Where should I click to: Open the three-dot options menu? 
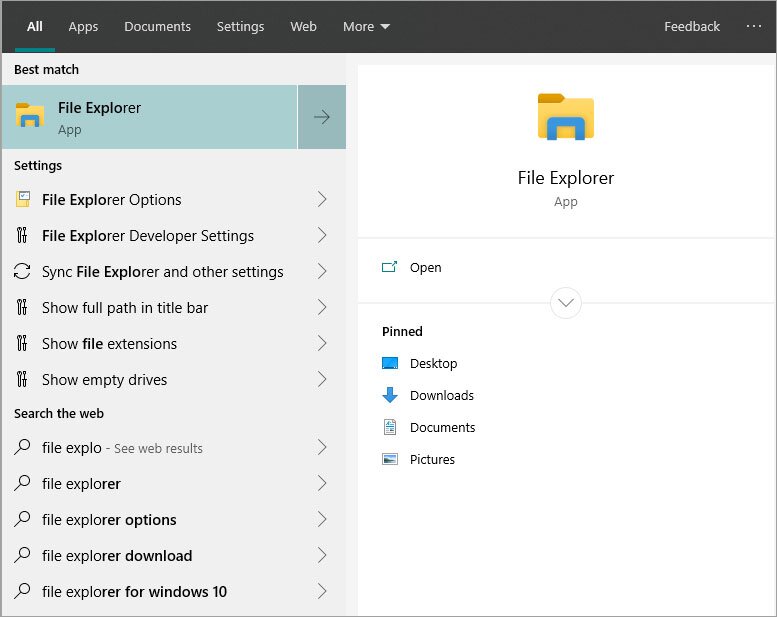753,27
